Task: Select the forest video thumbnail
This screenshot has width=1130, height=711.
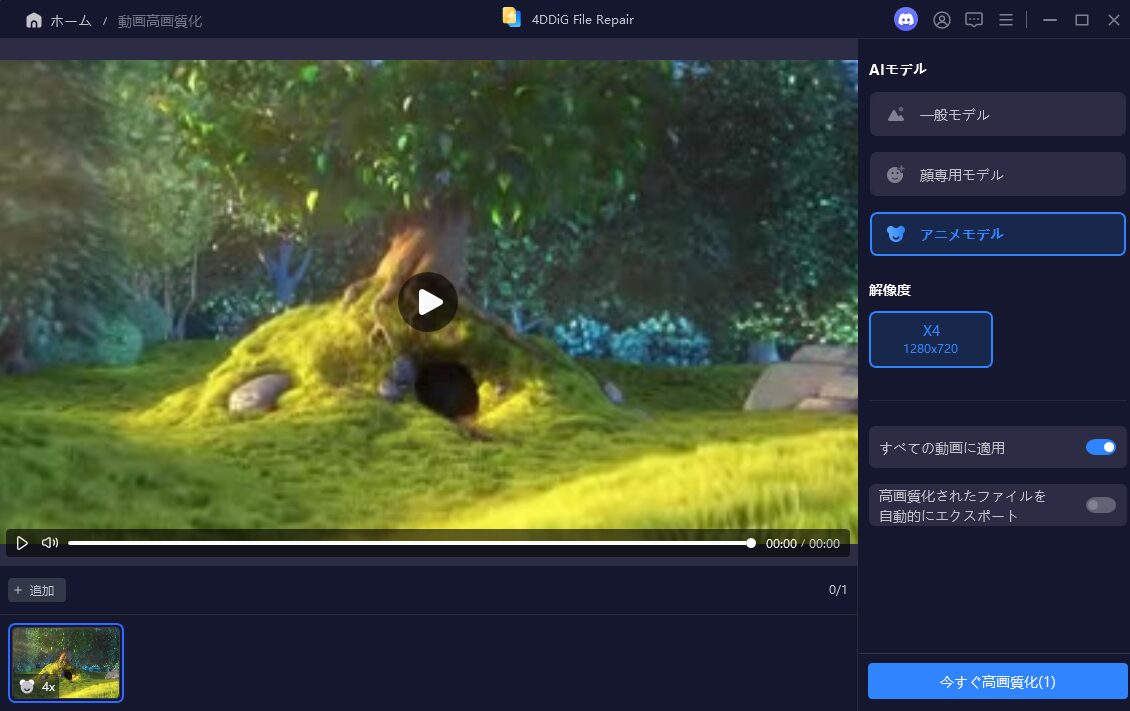Action: 66,663
